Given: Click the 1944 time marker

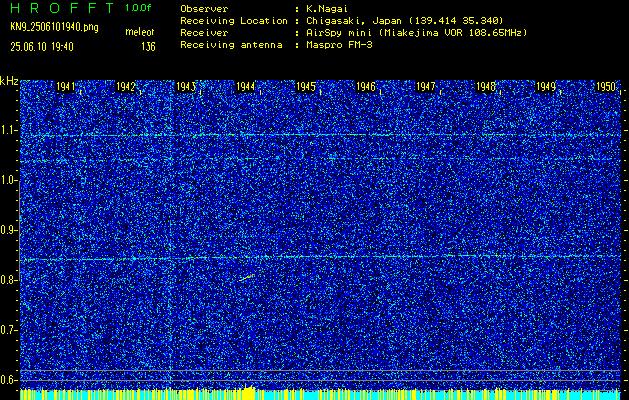Looking at the screenshot, I should (x=246, y=87).
